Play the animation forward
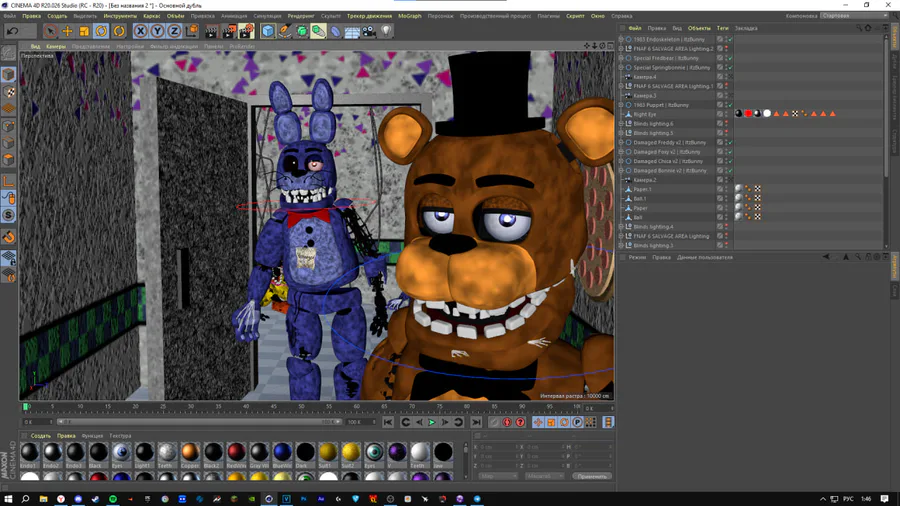The image size is (900, 506). click(432, 422)
